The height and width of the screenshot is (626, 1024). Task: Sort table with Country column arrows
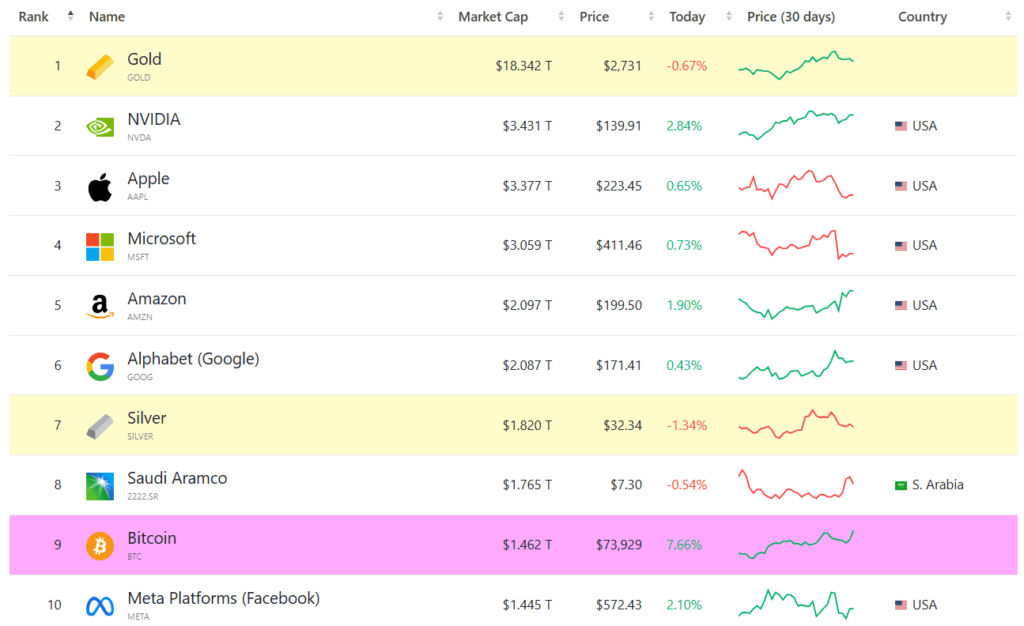pos(1008,16)
